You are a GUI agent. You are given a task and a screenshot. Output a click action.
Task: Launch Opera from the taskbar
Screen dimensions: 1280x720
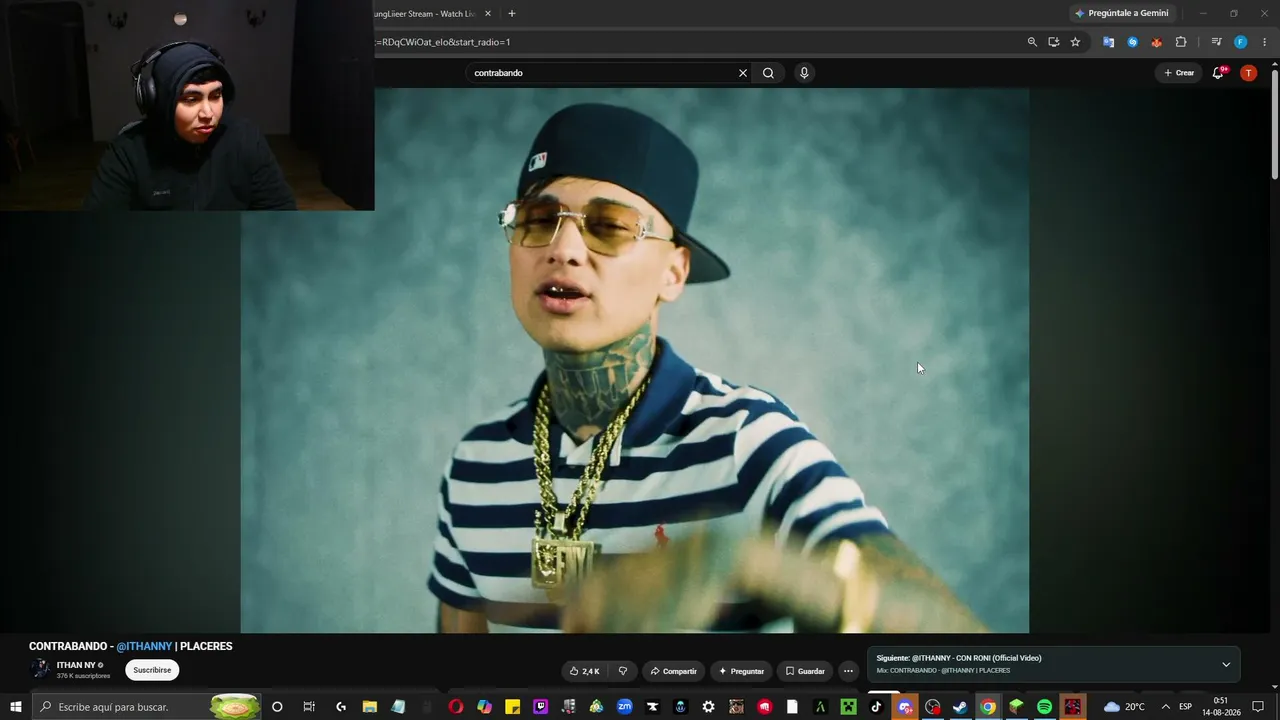456,707
